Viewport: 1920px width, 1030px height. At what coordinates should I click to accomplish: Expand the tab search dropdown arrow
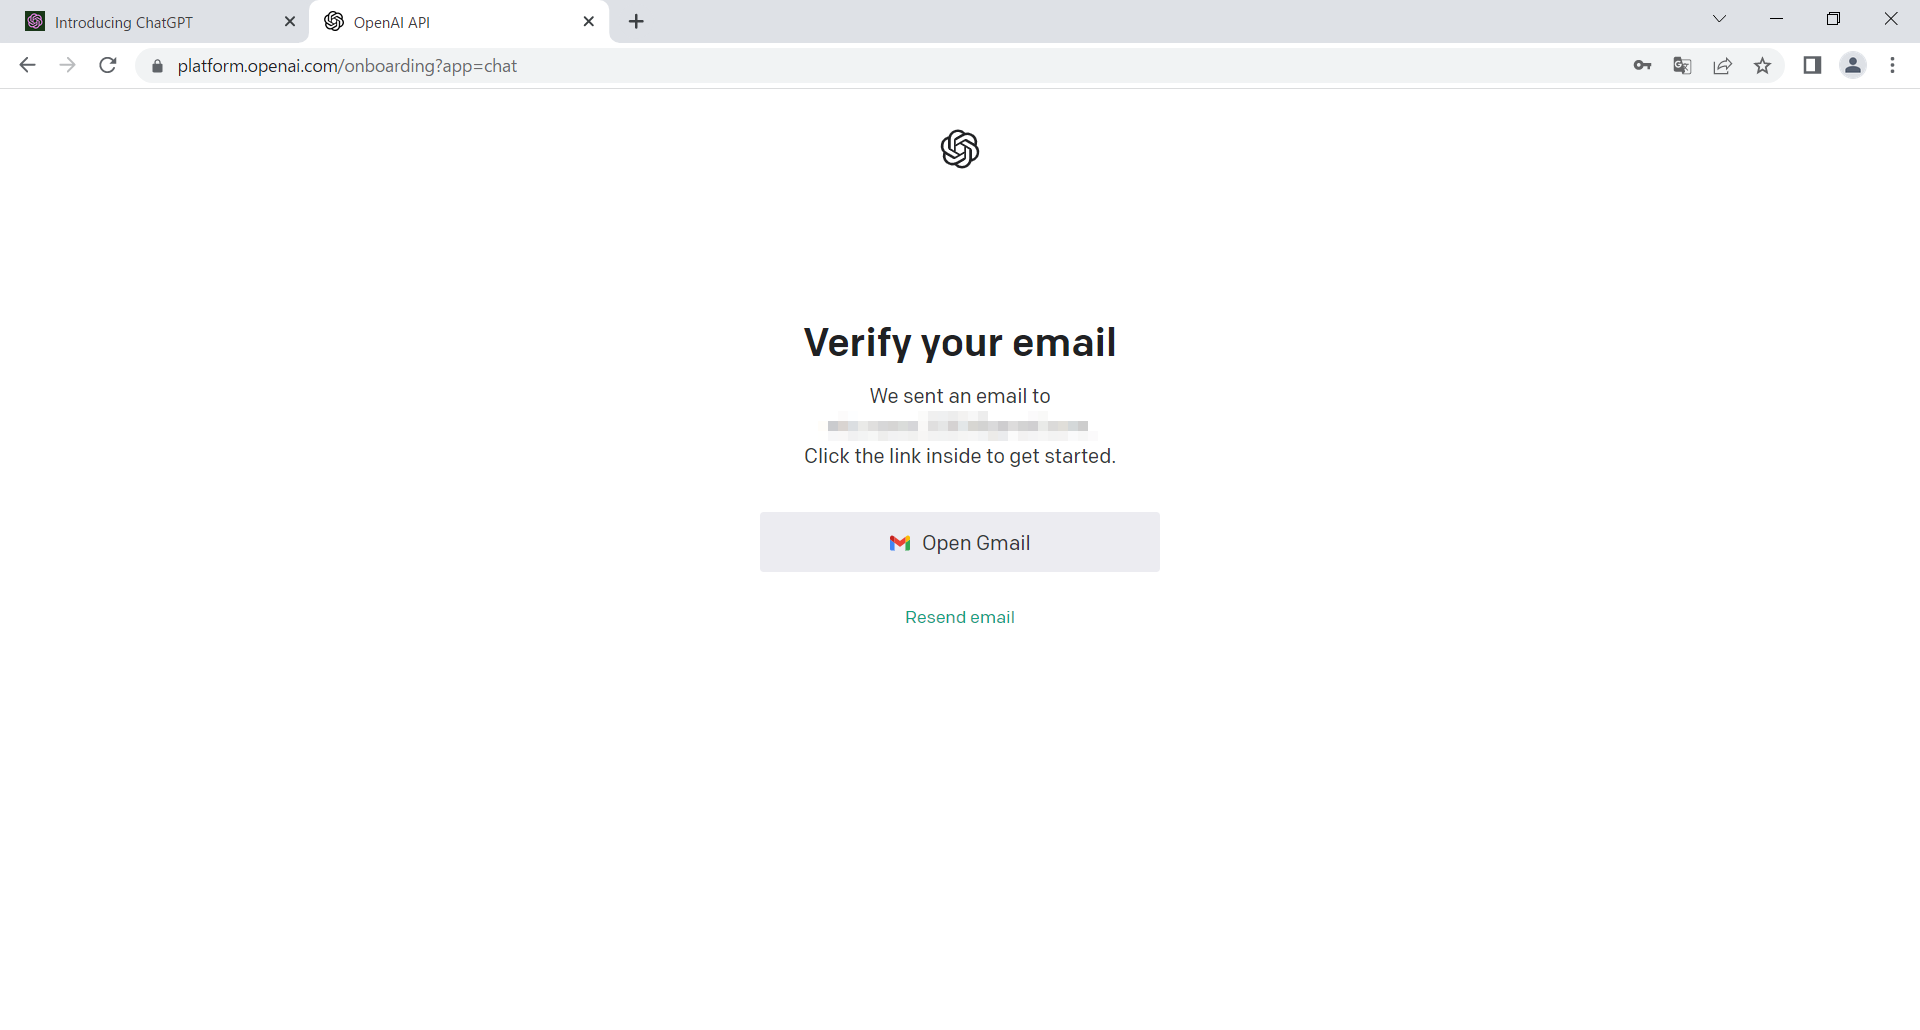(x=1719, y=19)
